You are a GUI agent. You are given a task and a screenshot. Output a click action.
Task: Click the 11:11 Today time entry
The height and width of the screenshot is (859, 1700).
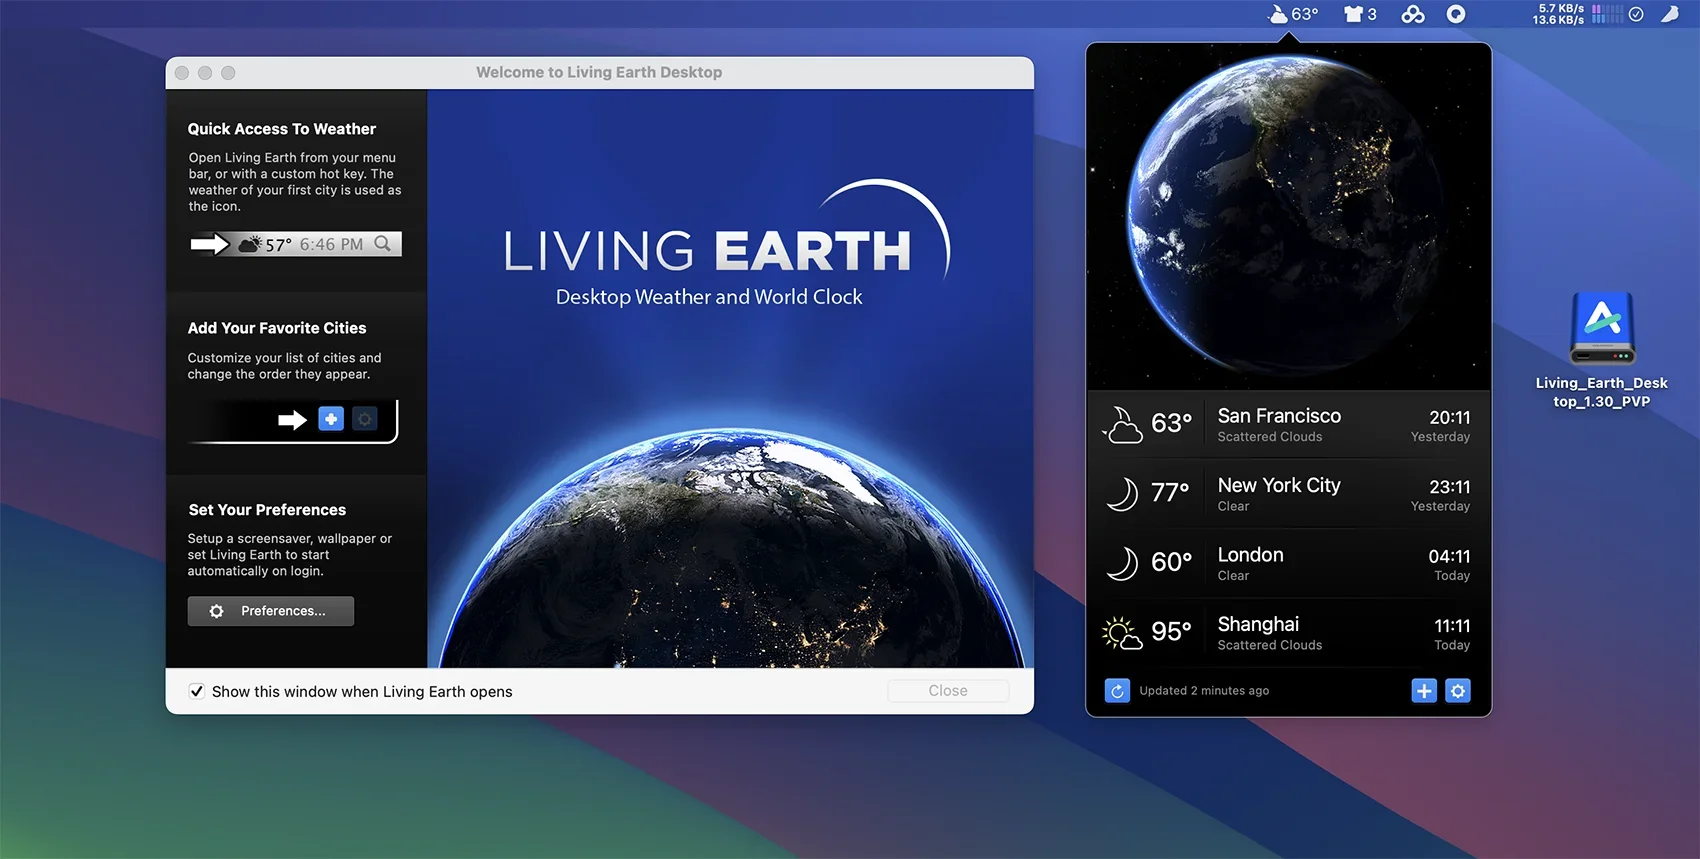coord(1452,634)
